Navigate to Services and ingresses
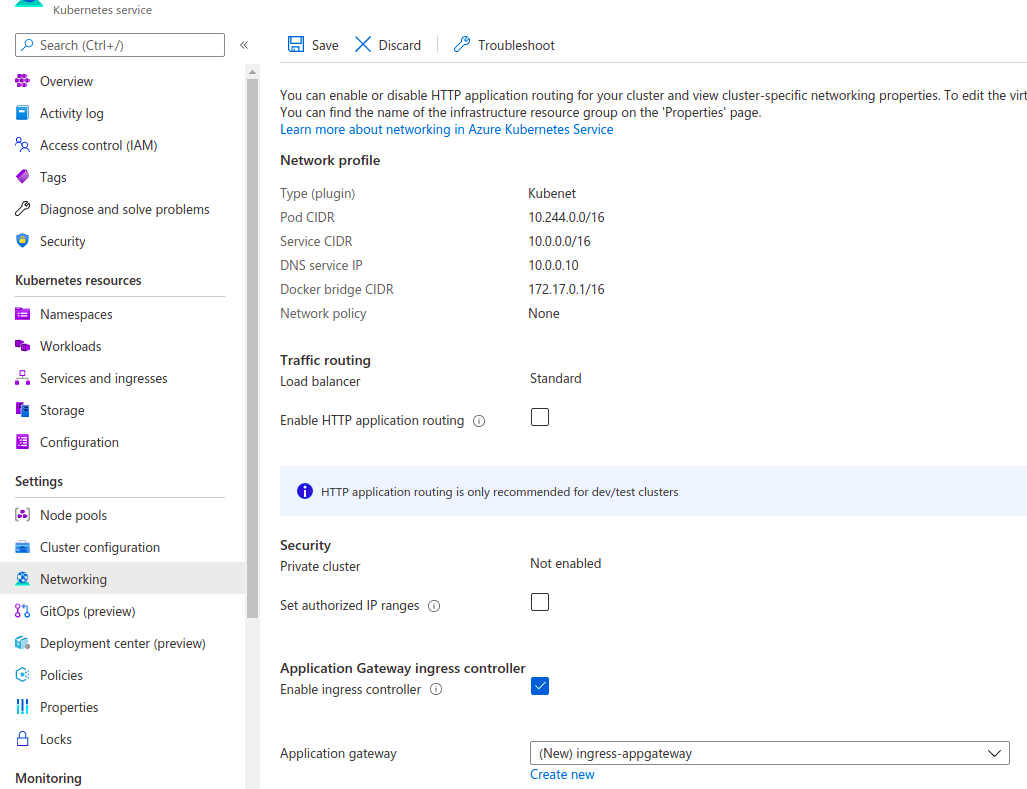 click(x=103, y=378)
